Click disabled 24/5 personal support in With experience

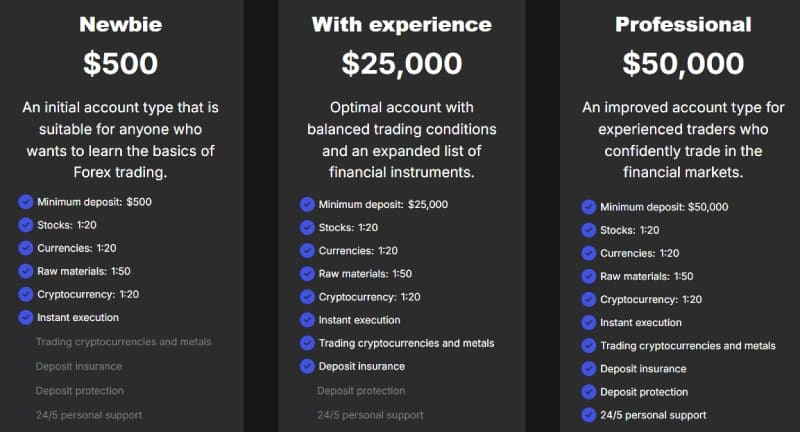370,415
